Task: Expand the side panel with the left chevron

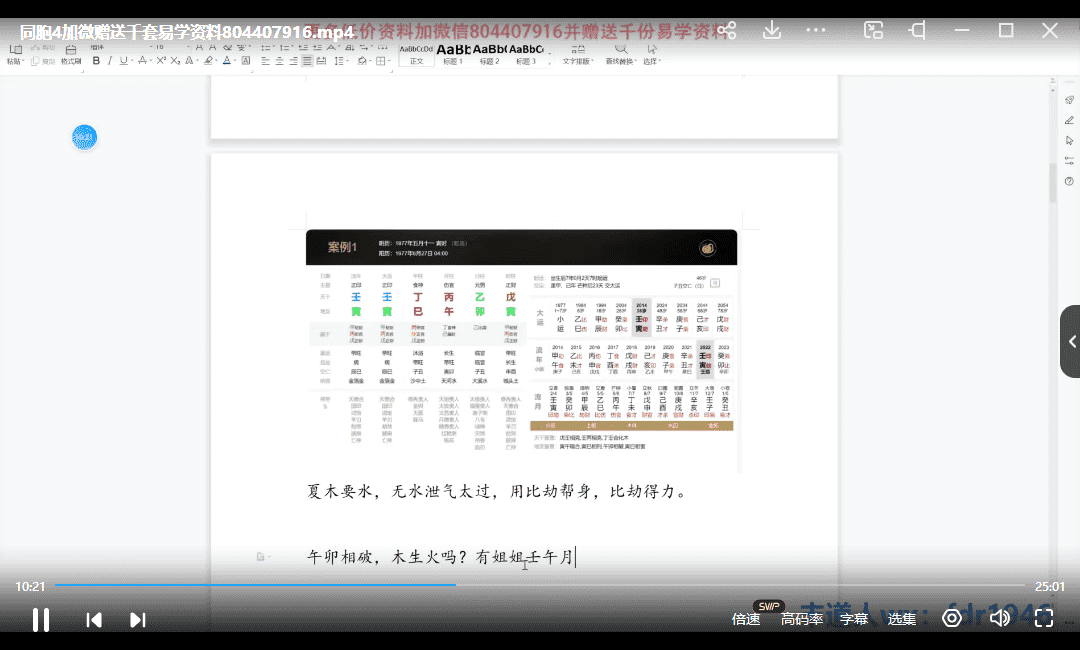Action: click(1071, 342)
